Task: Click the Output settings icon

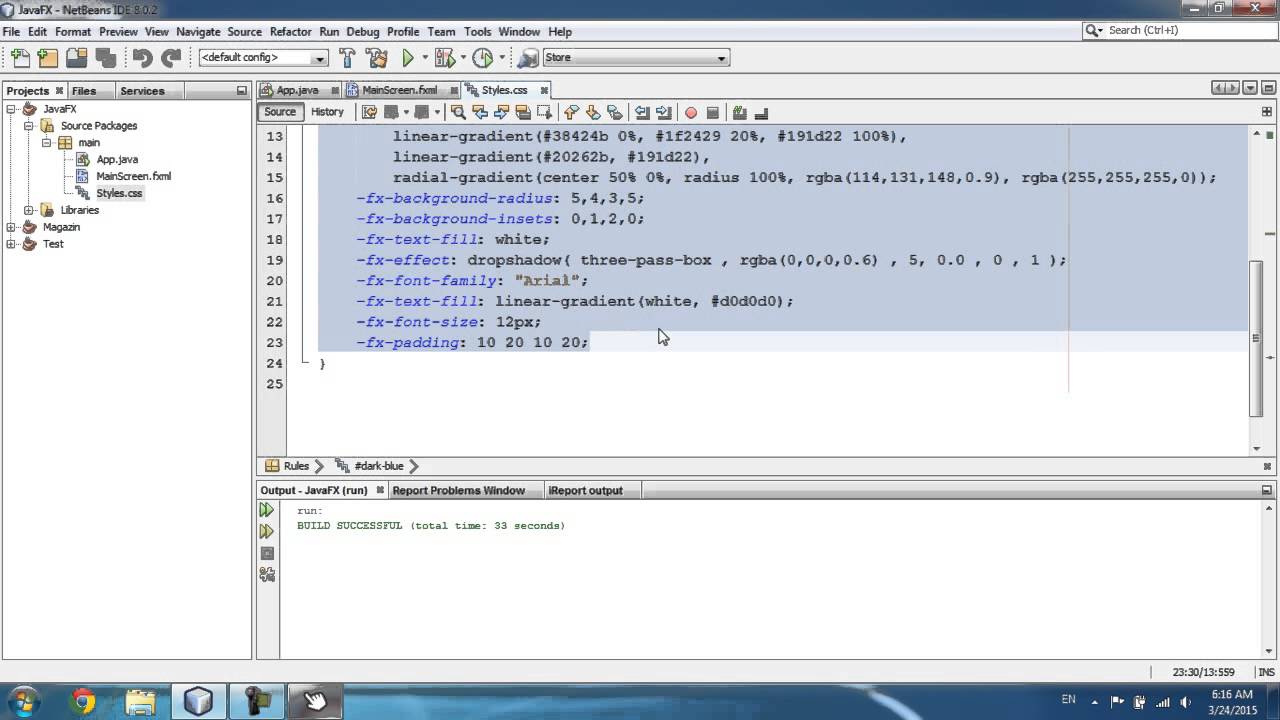Action: 267,574
